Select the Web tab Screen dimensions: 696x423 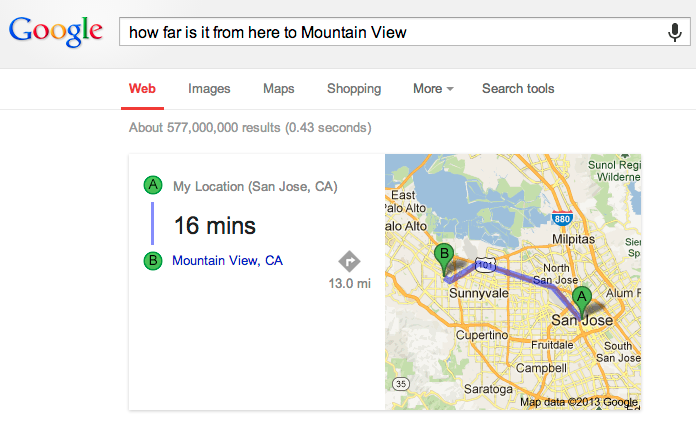142,89
